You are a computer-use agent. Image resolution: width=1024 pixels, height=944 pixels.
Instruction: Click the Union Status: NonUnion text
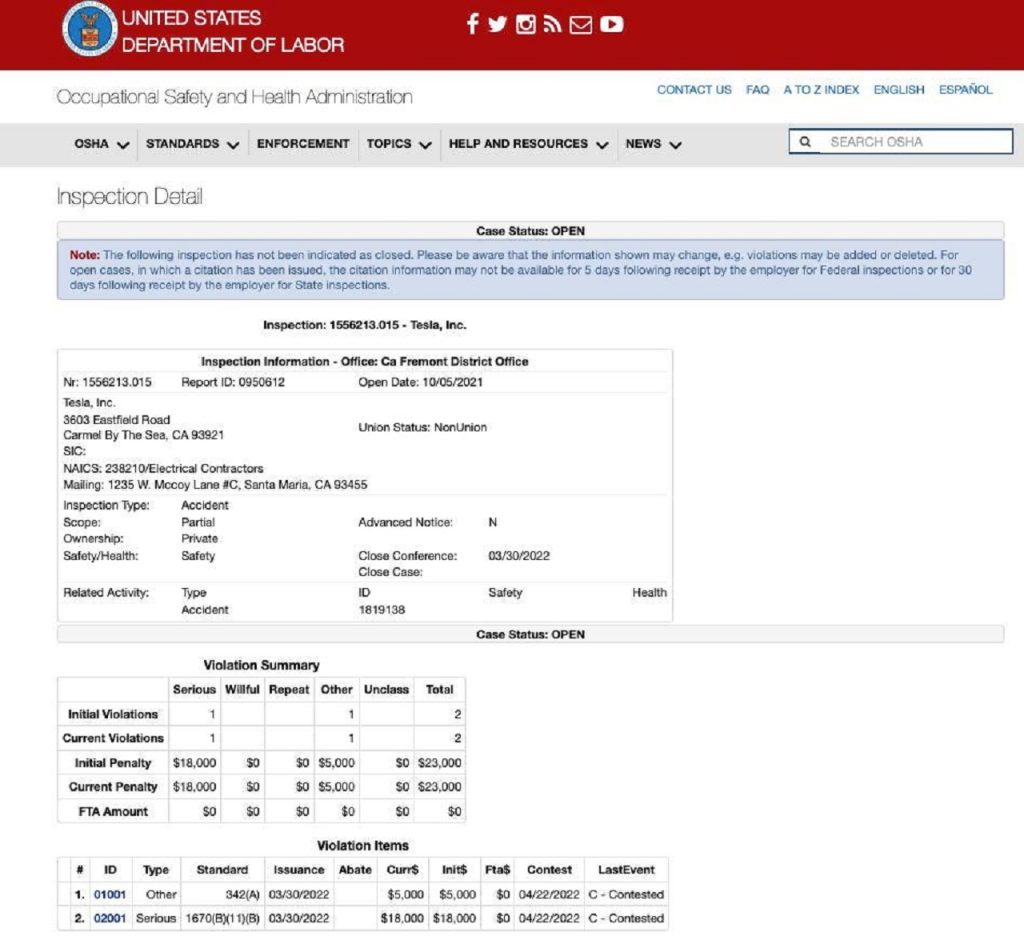tap(423, 428)
